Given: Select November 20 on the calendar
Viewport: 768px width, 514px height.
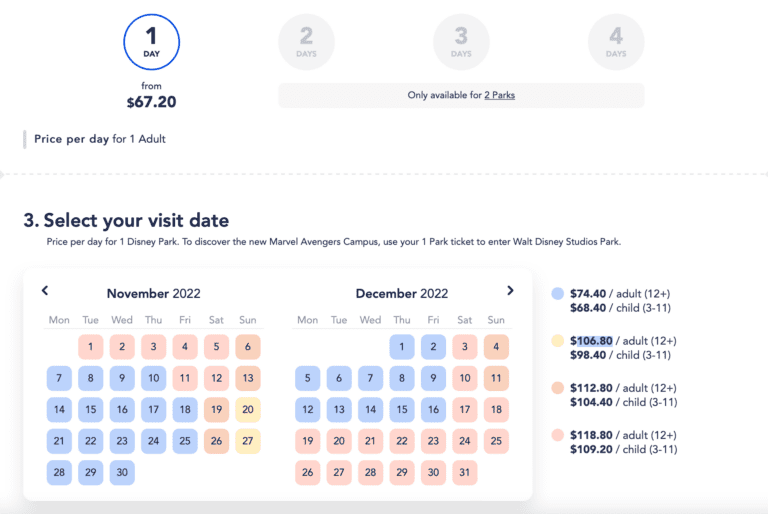Looking at the screenshot, I should (x=246, y=409).
